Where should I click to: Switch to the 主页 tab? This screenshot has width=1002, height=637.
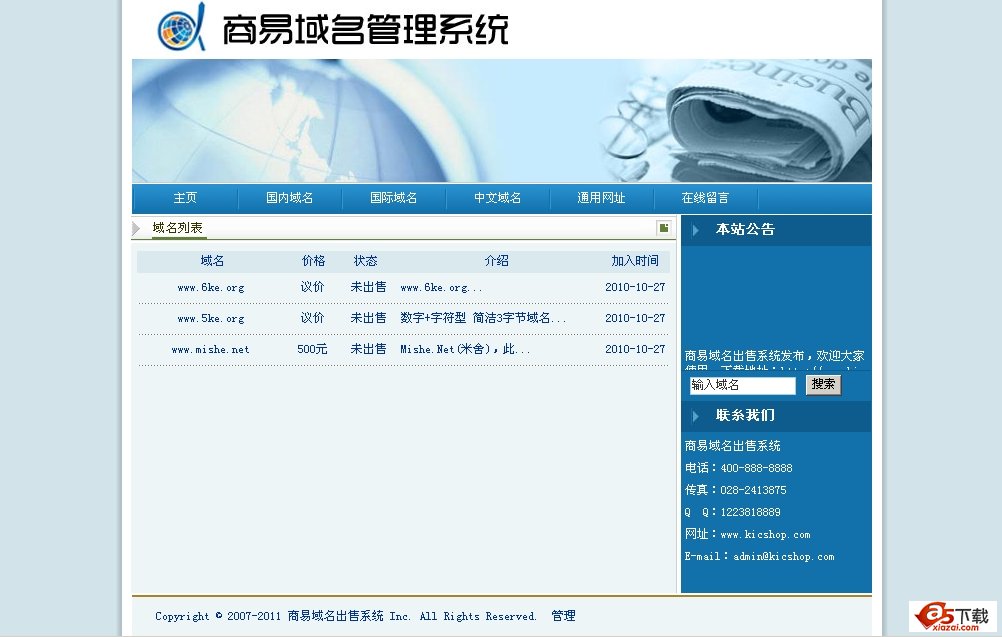185,198
